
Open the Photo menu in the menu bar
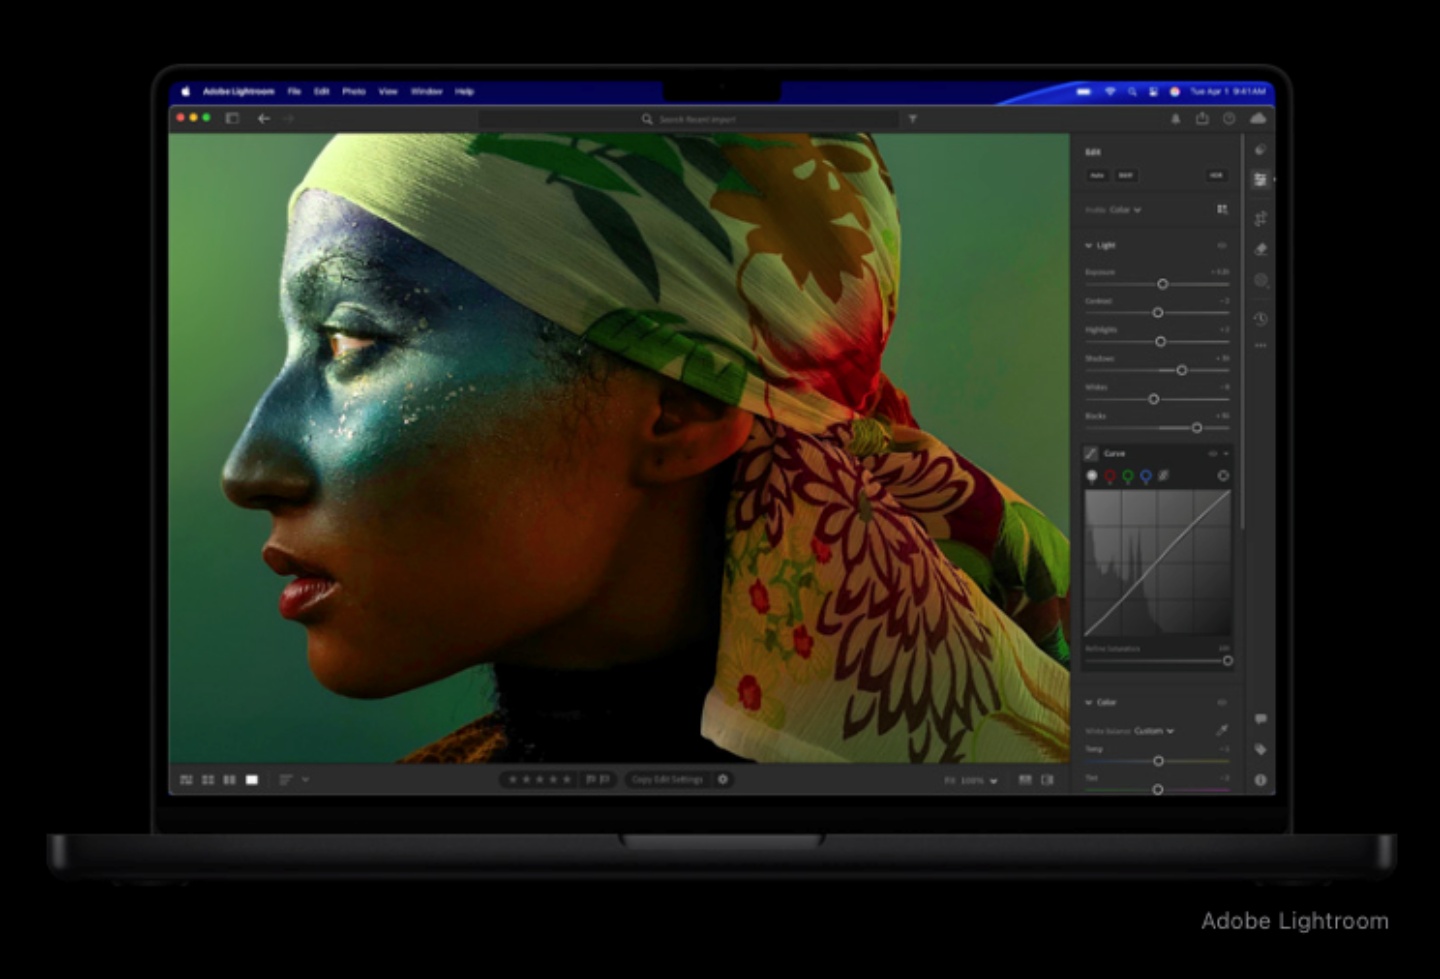[353, 91]
